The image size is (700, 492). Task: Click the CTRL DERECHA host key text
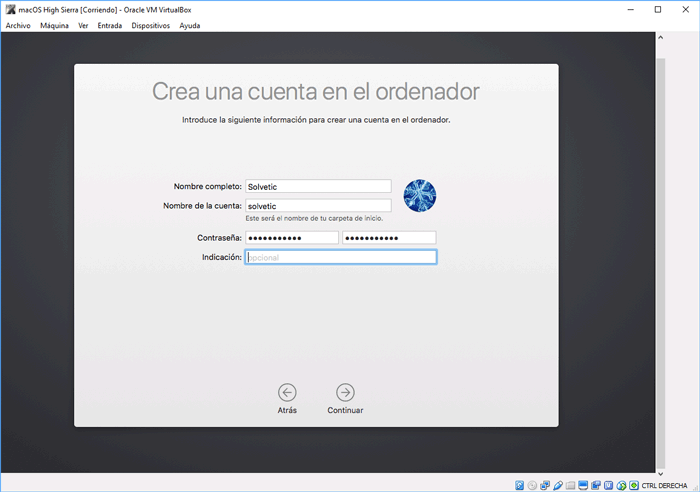(664, 485)
